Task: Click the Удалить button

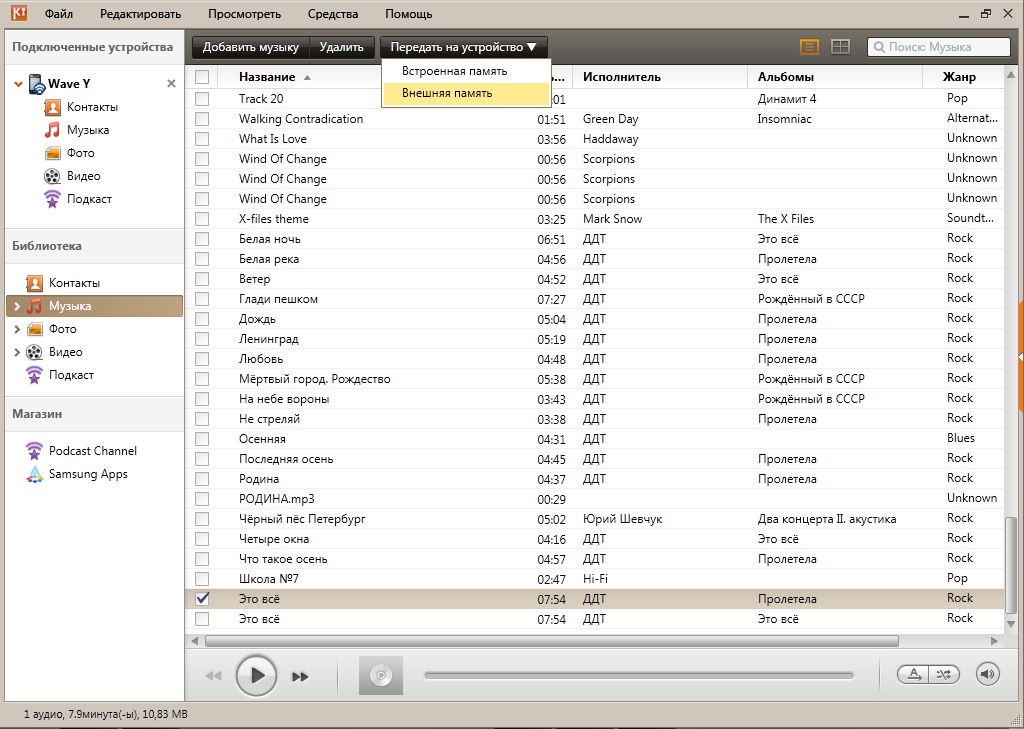Action: click(x=342, y=47)
